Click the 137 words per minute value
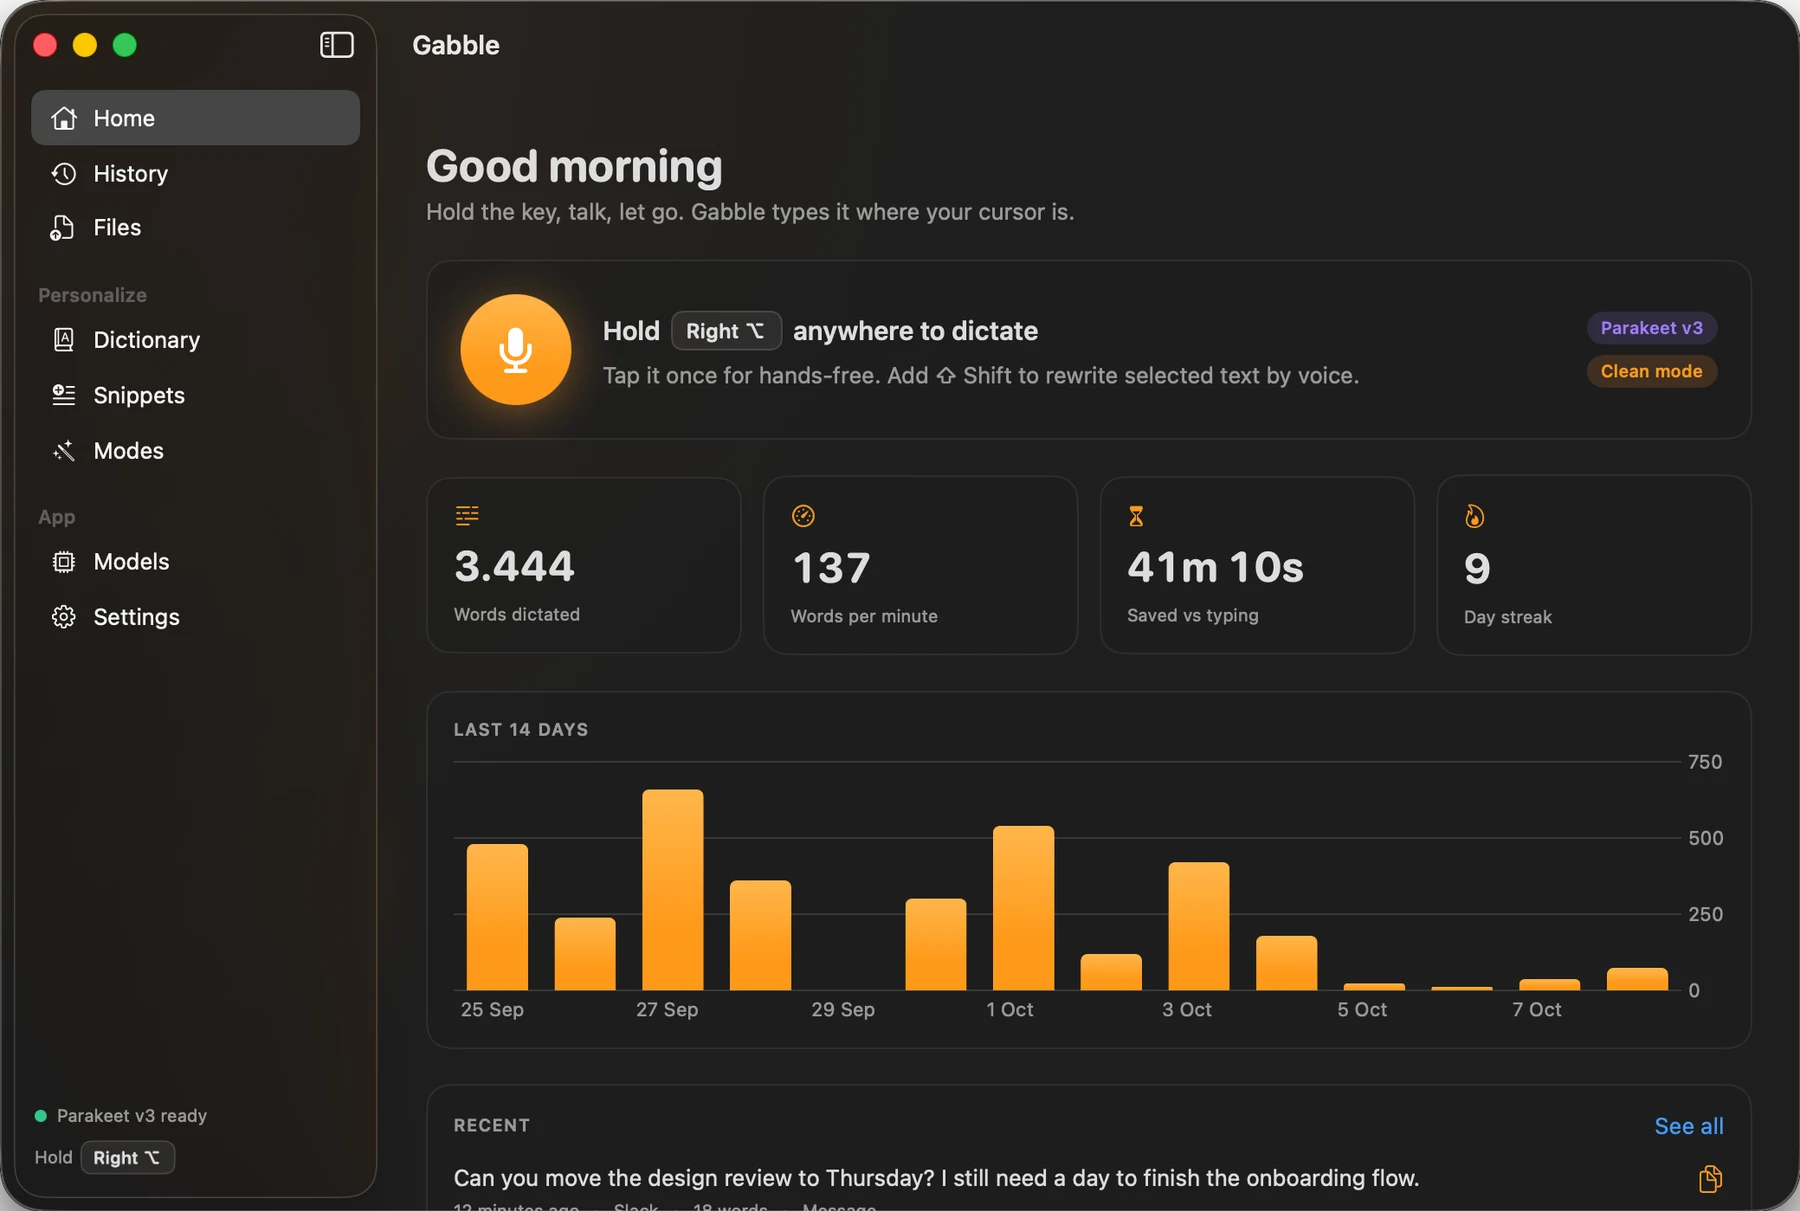Image resolution: width=1800 pixels, height=1211 pixels. 831,568
